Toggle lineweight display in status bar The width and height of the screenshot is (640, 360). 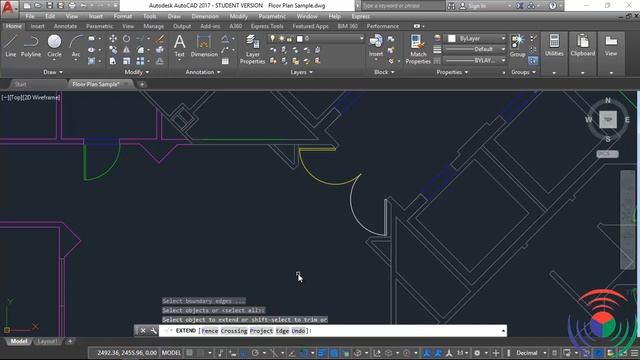click(x=322, y=353)
